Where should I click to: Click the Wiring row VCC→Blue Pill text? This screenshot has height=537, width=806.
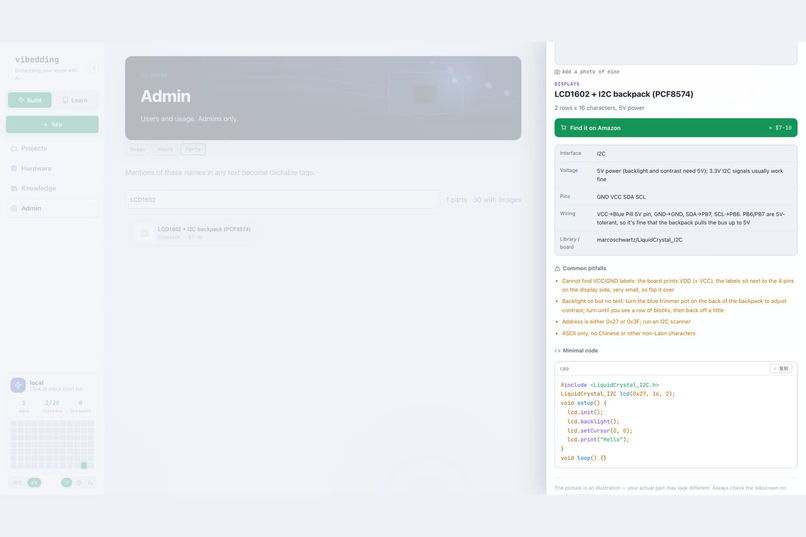point(690,218)
